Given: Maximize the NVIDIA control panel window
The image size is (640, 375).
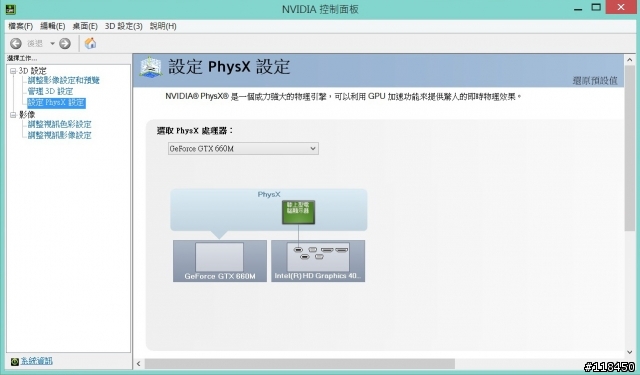Looking at the screenshot, I should 596,7.
